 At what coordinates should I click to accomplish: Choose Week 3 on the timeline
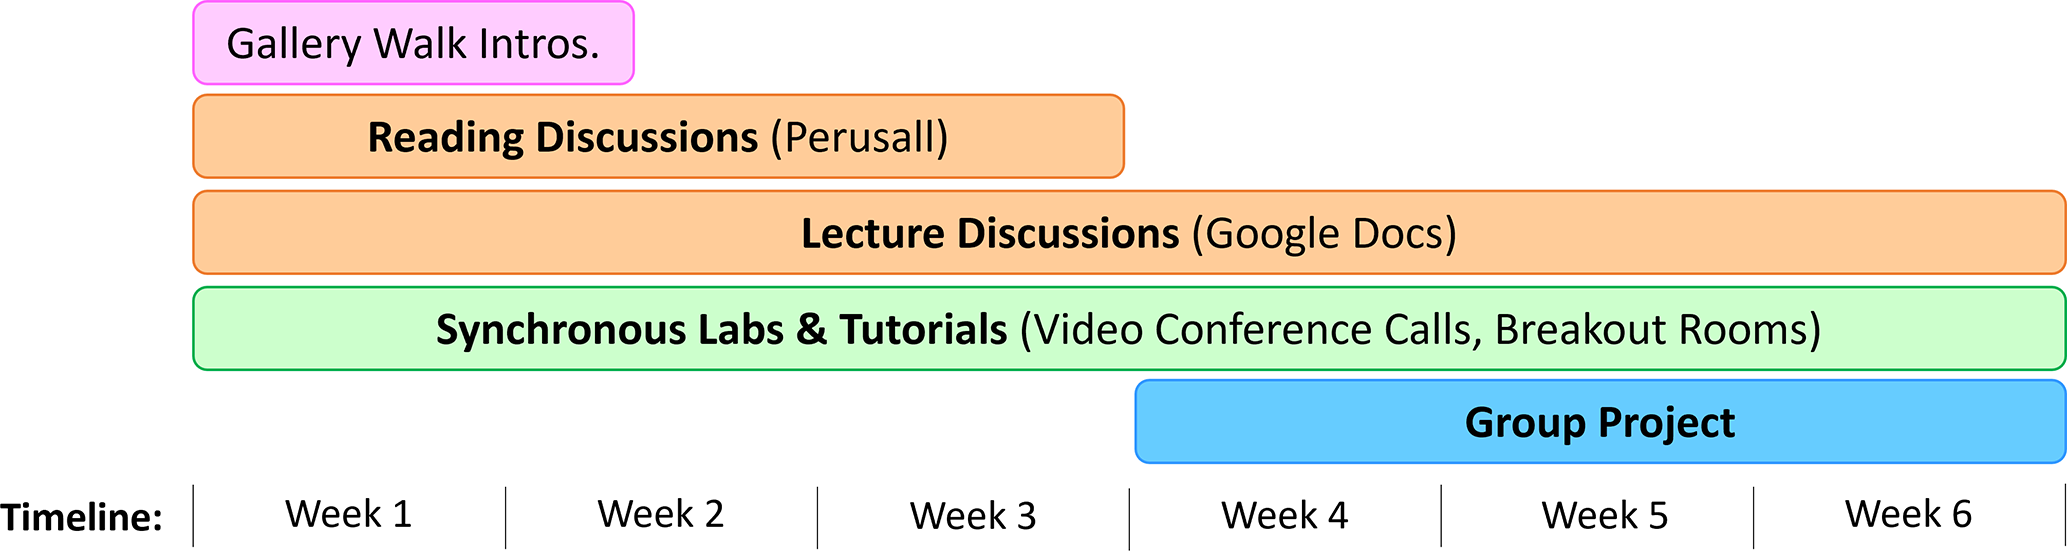973,516
